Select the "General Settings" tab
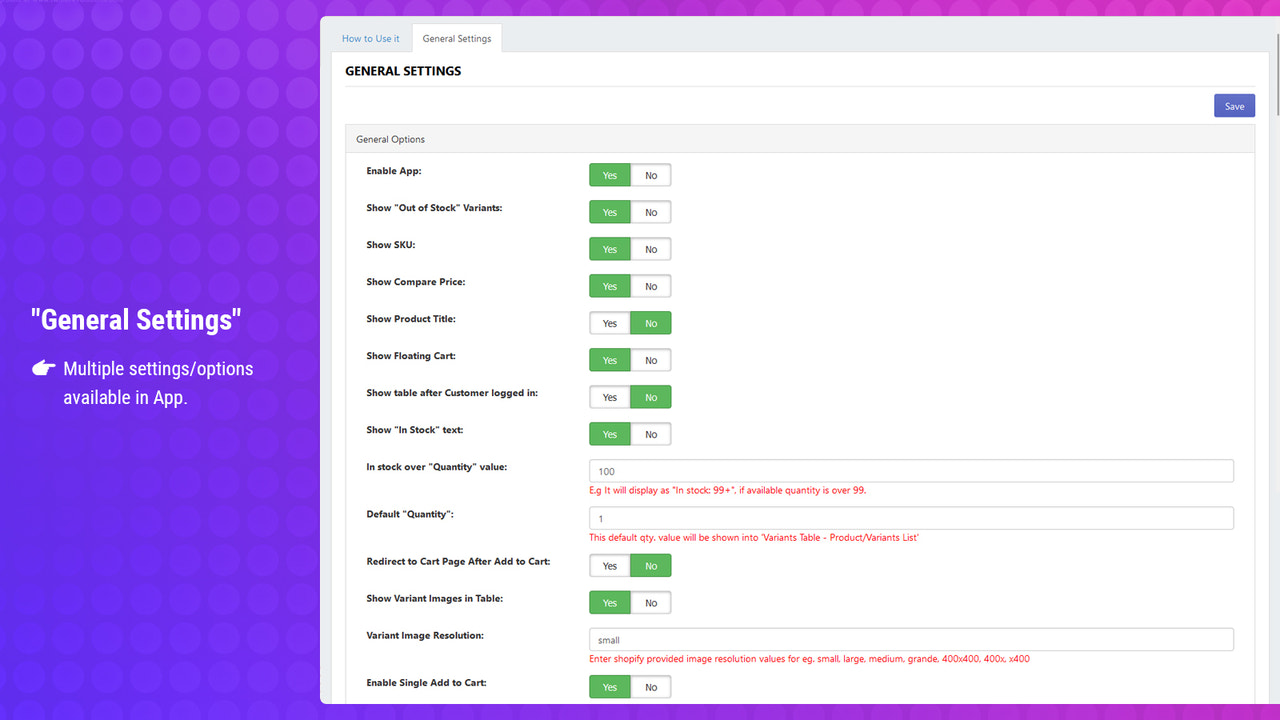Viewport: 1280px width, 720px height. [456, 38]
